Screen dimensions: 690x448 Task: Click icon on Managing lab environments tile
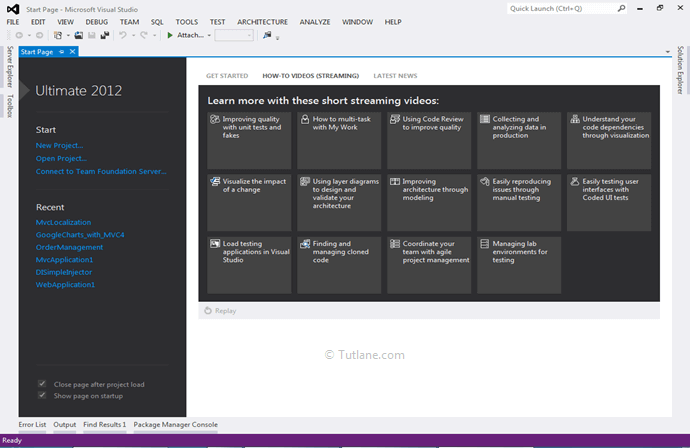coord(484,244)
